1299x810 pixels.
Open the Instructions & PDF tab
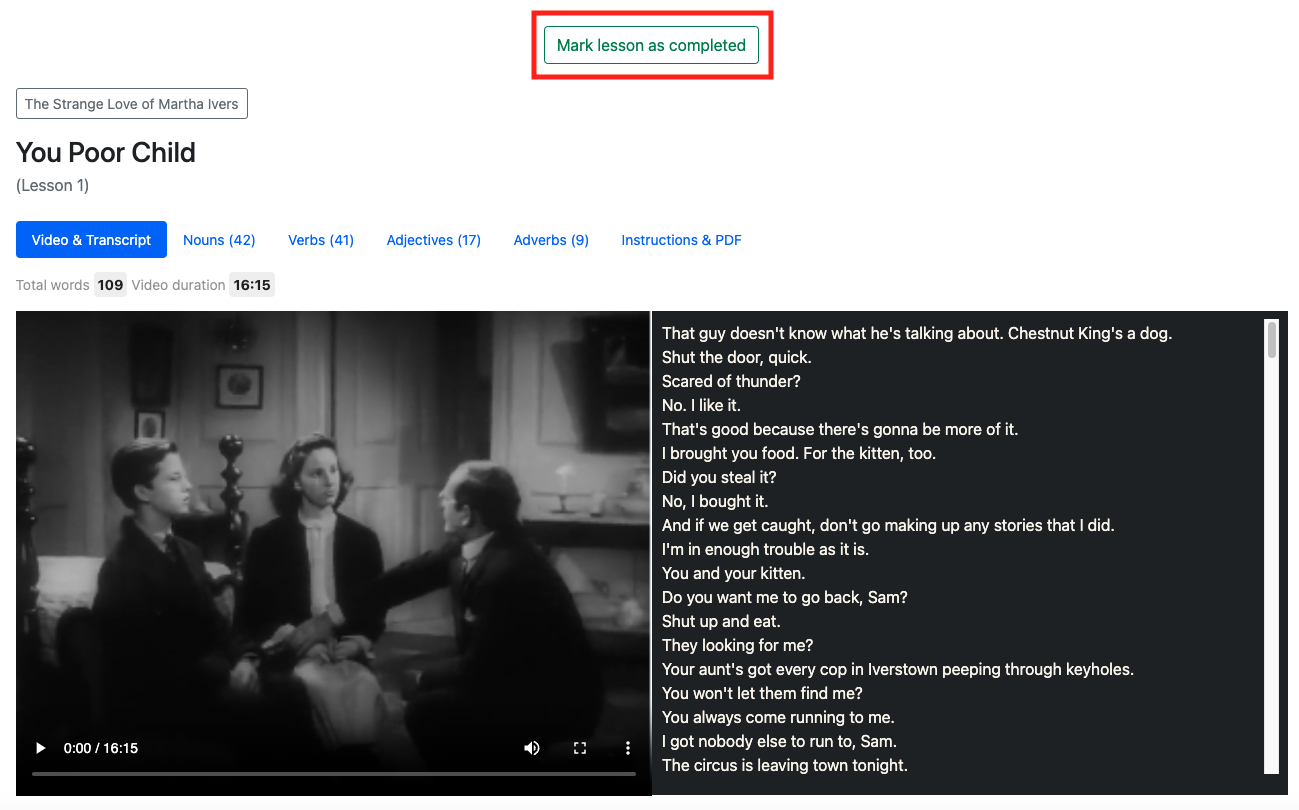[x=682, y=240]
